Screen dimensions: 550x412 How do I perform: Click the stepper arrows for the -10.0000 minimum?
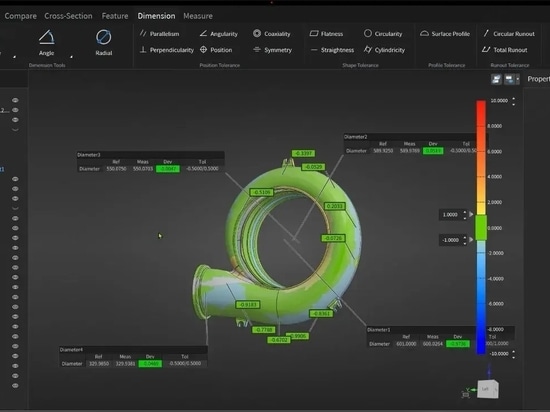pyautogui.click(x=514, y=354)
